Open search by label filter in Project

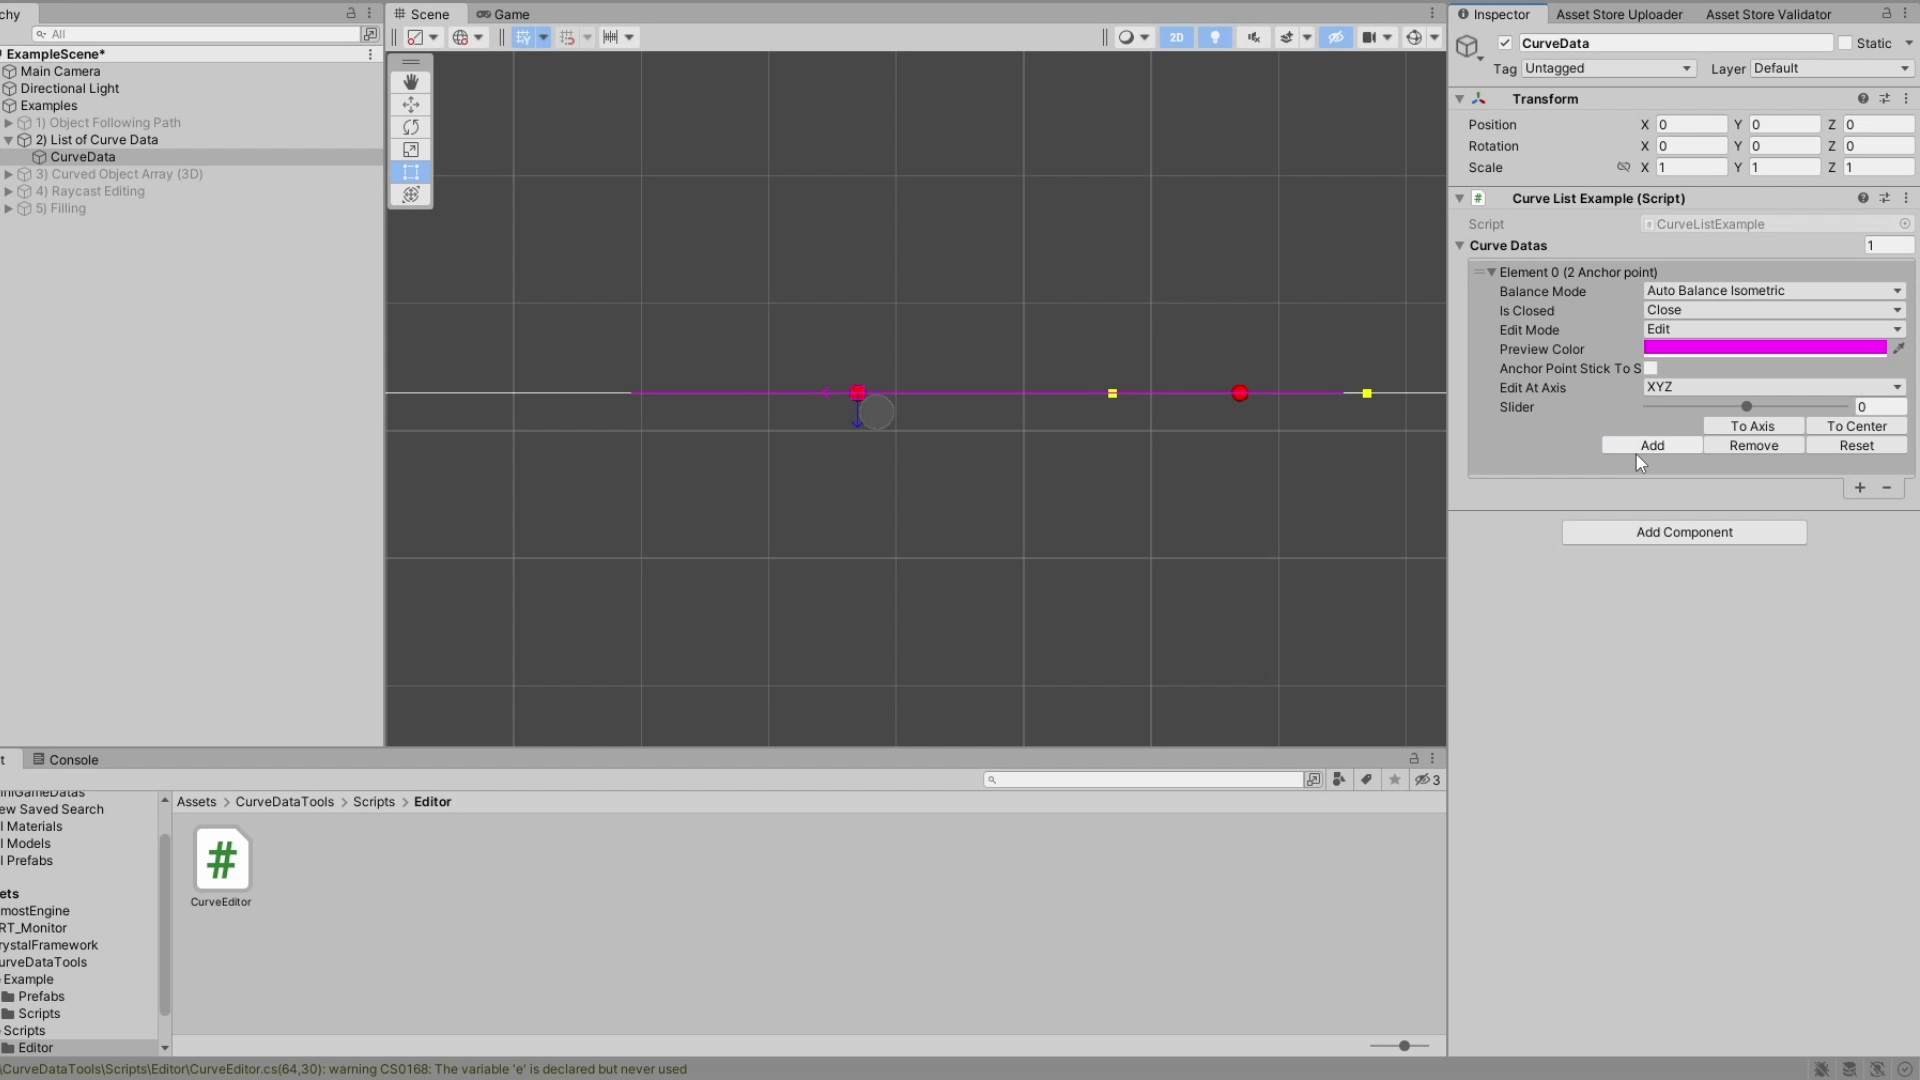tap(1366, 780)
